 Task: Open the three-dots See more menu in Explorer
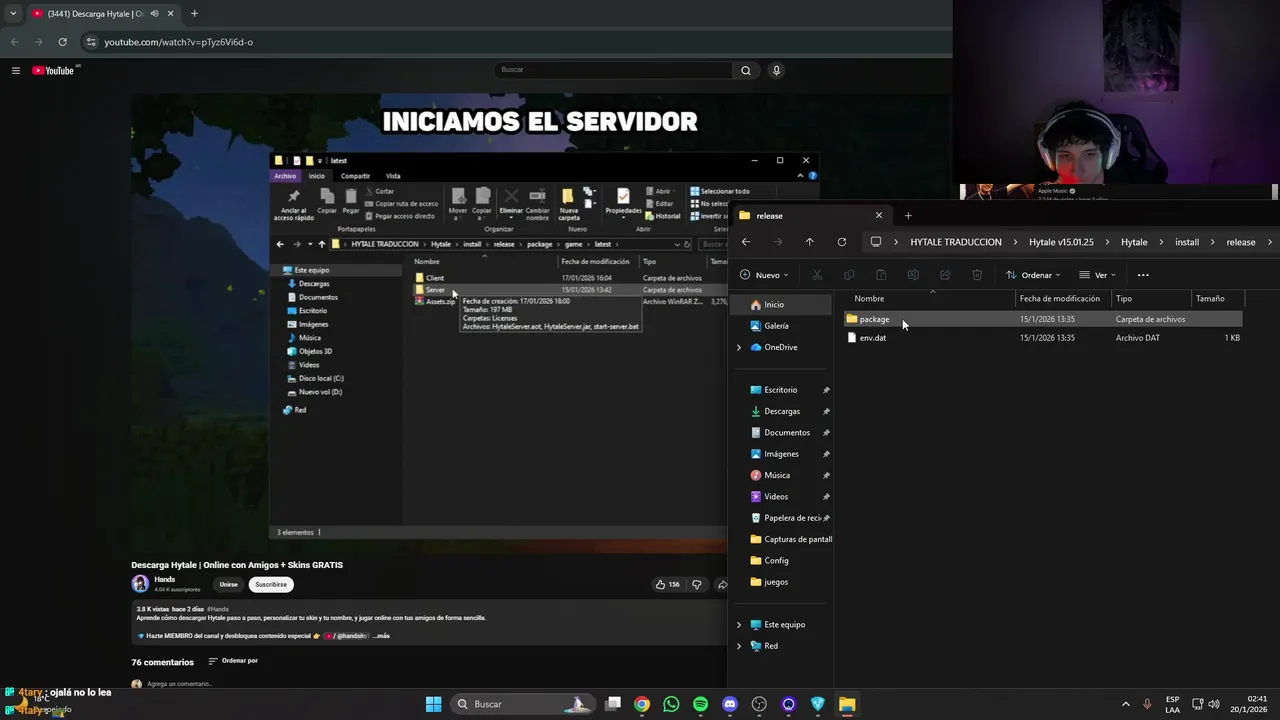[1143, 275]
